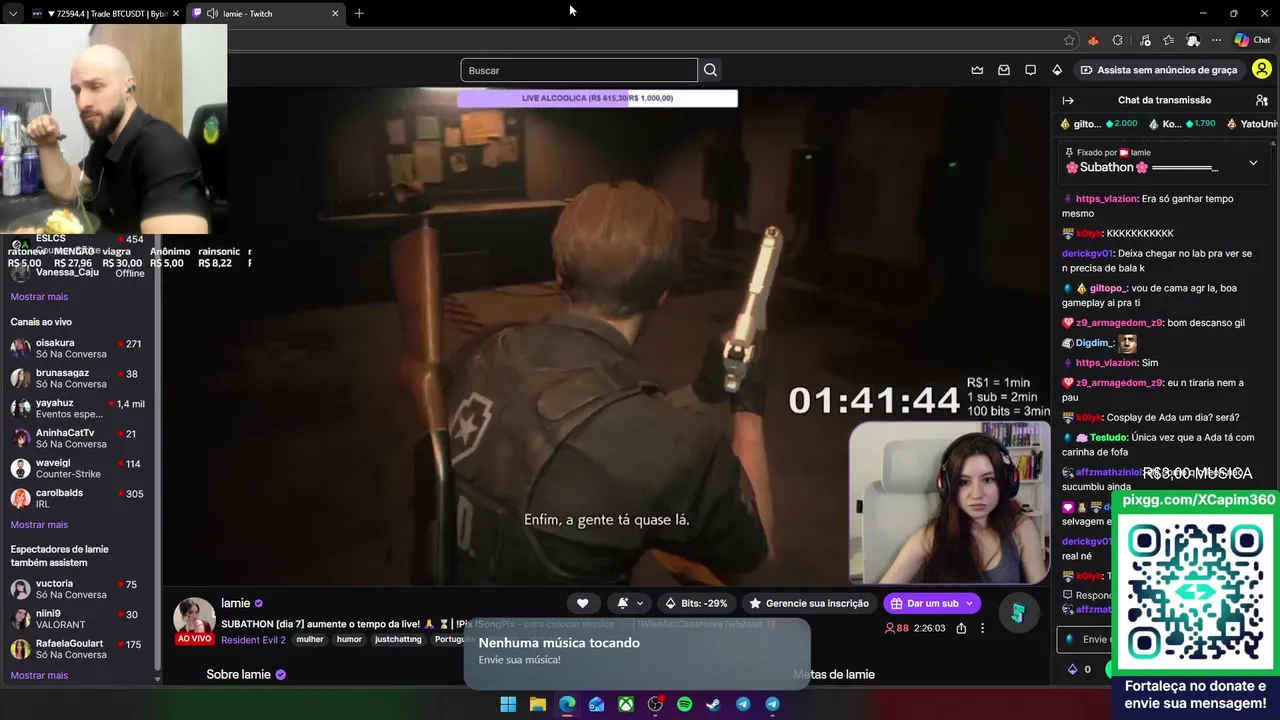Open OBS Studio from the taskbar

(x=655, y=704)
